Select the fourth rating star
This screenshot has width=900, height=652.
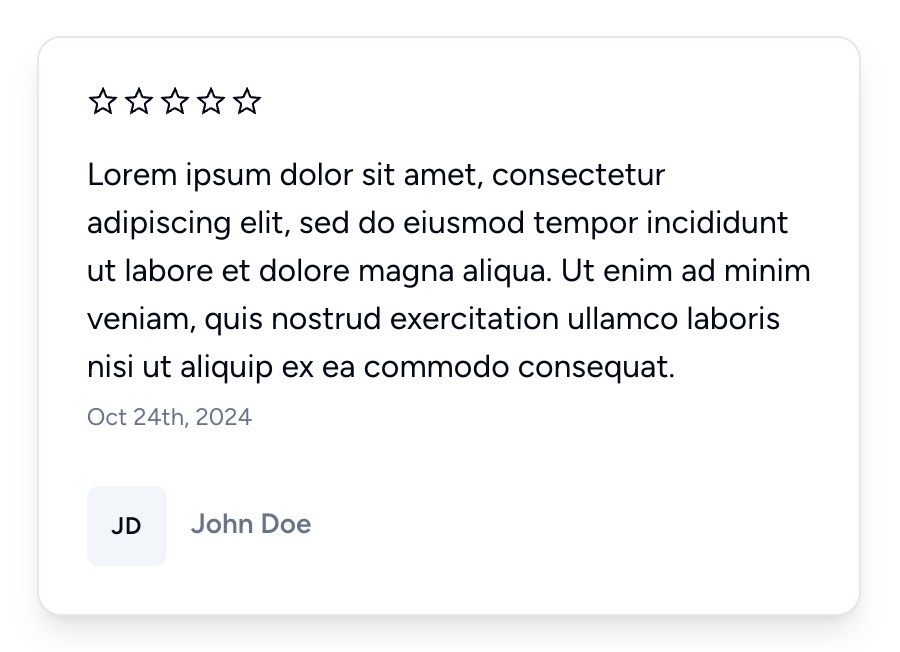pos(211,101)
